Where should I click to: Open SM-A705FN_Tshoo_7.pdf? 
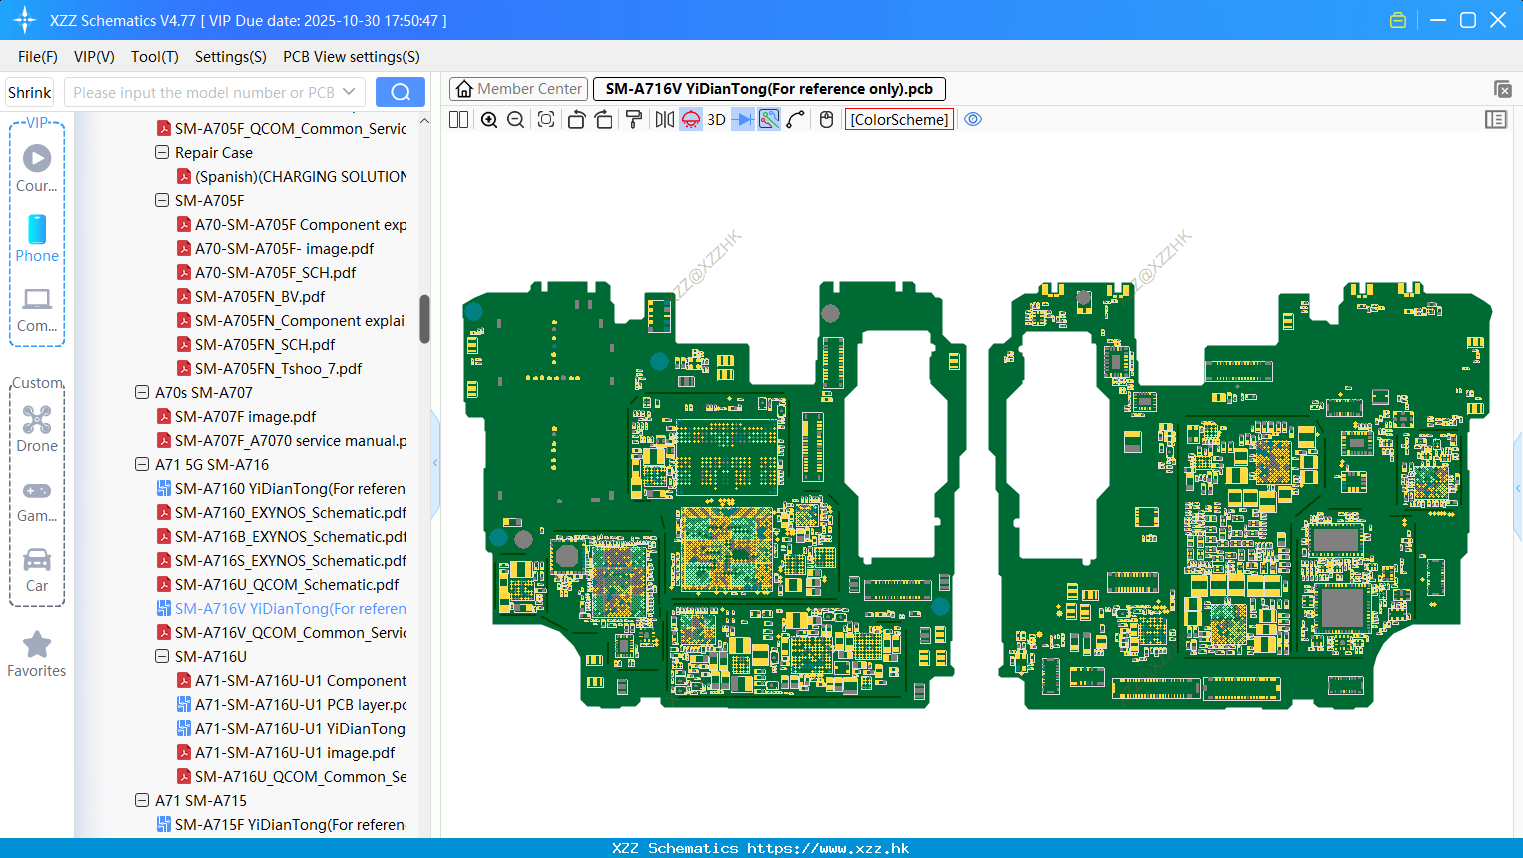[278, 369]
